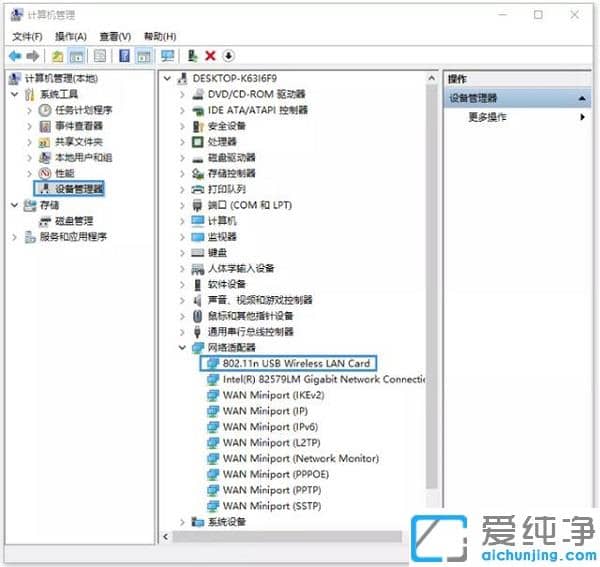Viewport: 600px width, 567px height.
Task: Select WAN Miniport (PPPOE)
Action: point(276,474)
